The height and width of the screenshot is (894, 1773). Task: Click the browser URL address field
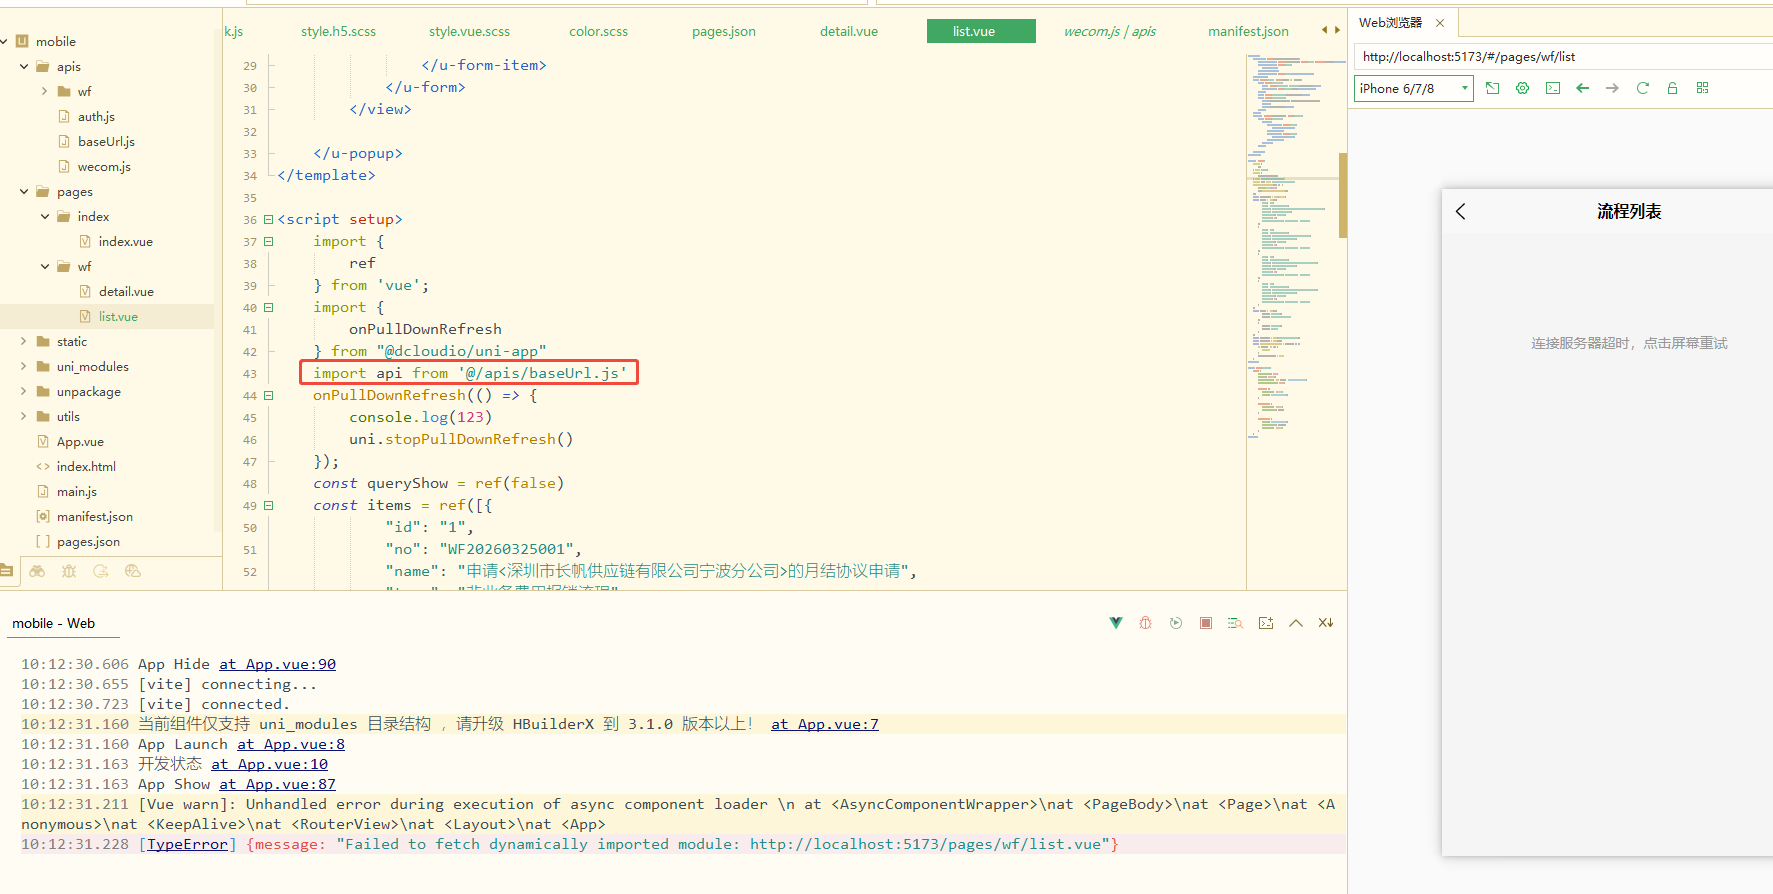point(1560,57)
